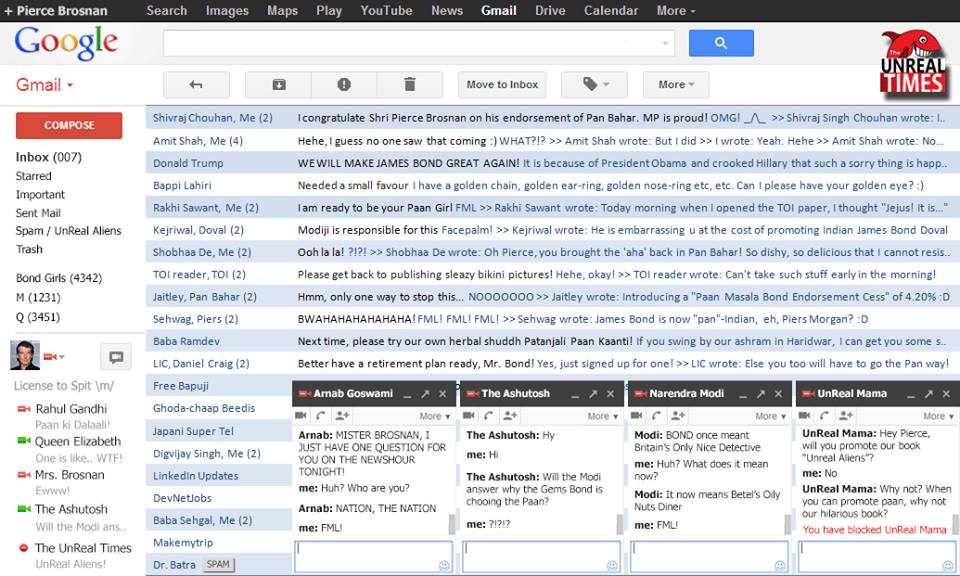
Task: Open the Trash folder
Action: (x=29, y=249)
